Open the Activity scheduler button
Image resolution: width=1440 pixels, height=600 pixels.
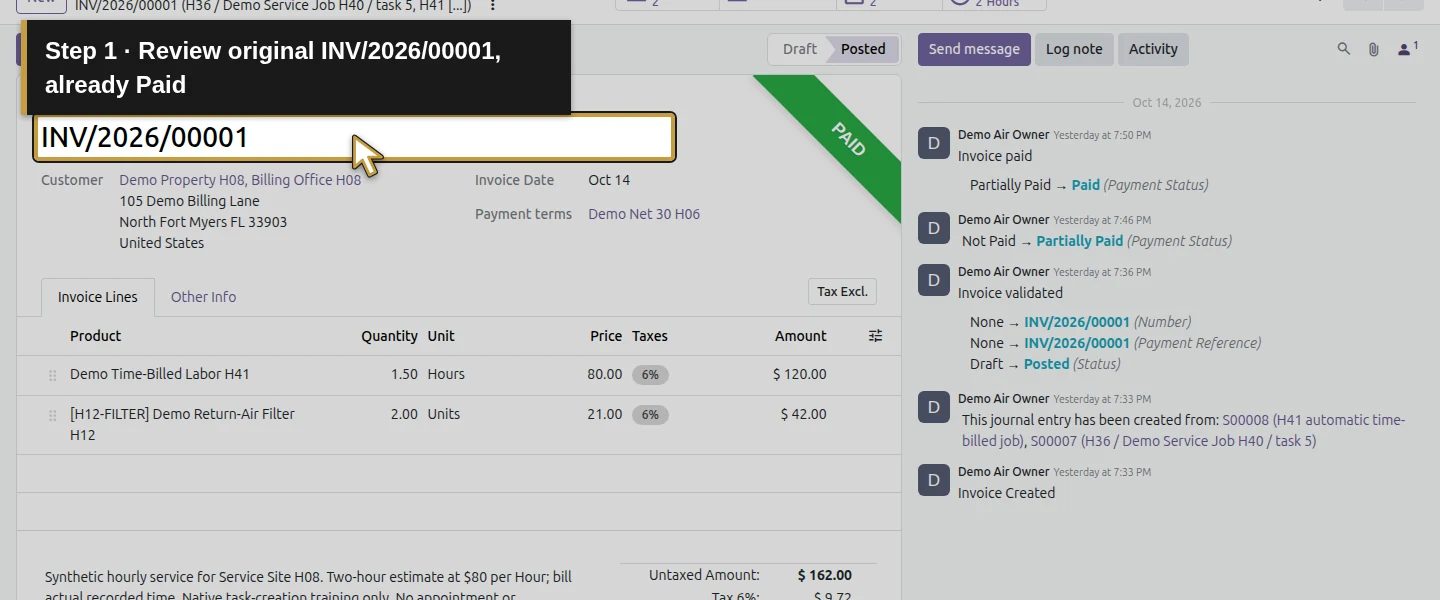click(1153, 49)
